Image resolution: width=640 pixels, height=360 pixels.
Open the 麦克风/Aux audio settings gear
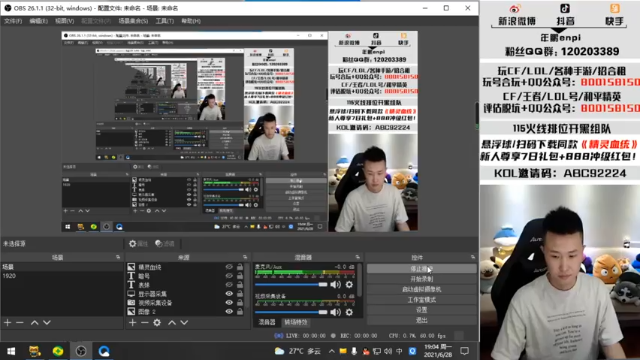point(349,284)
